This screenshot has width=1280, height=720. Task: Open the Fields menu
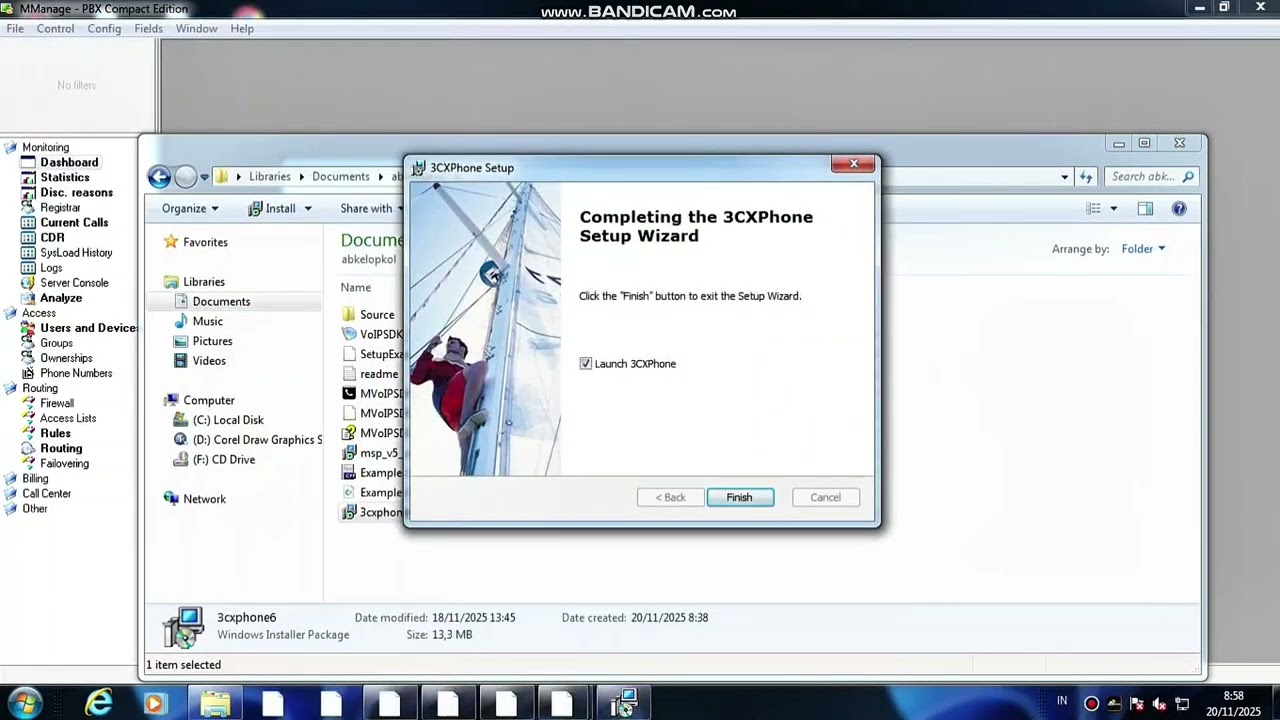148,28
